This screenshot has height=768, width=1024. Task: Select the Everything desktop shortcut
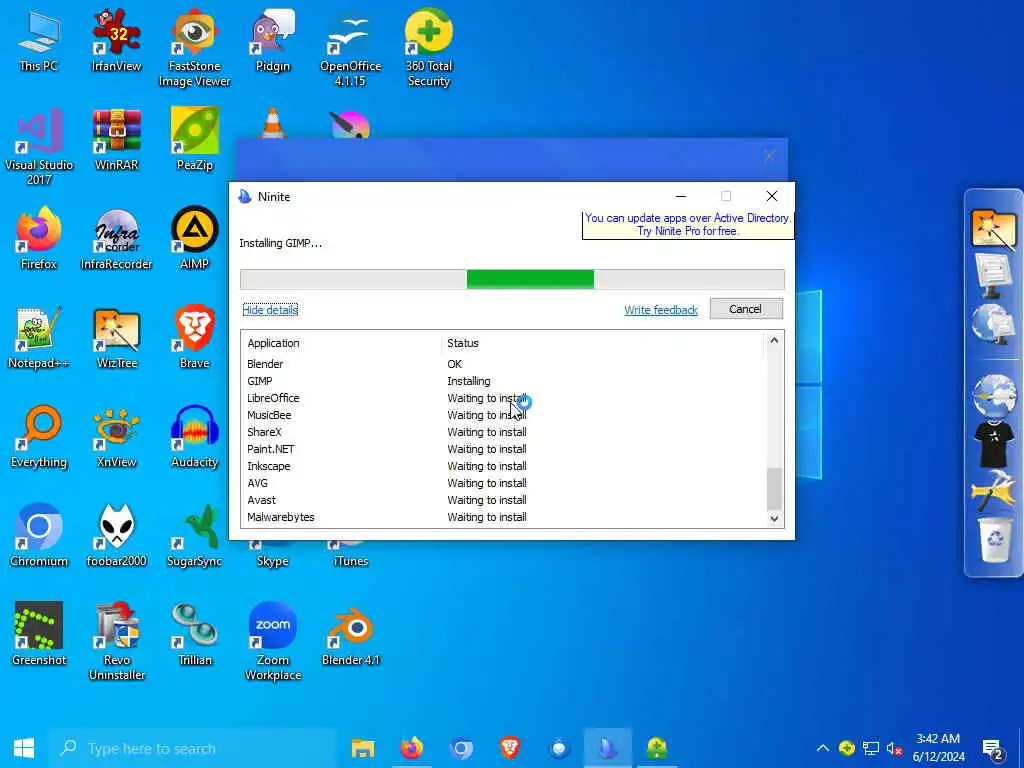coord(39,437)
